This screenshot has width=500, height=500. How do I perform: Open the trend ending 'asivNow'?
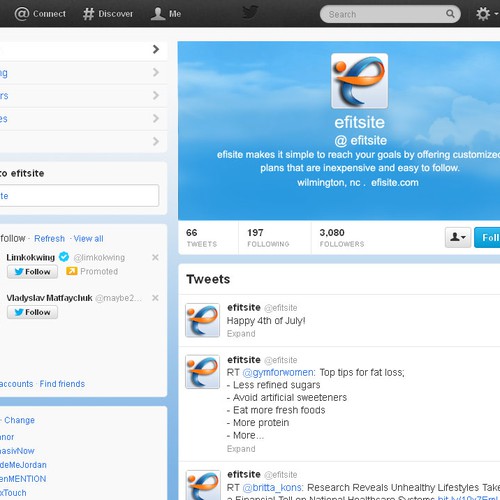click(17, 451)
